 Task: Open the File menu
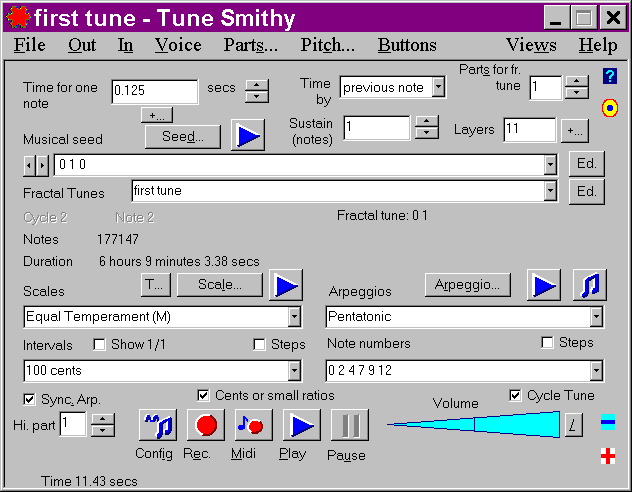(x=29, y=45)
